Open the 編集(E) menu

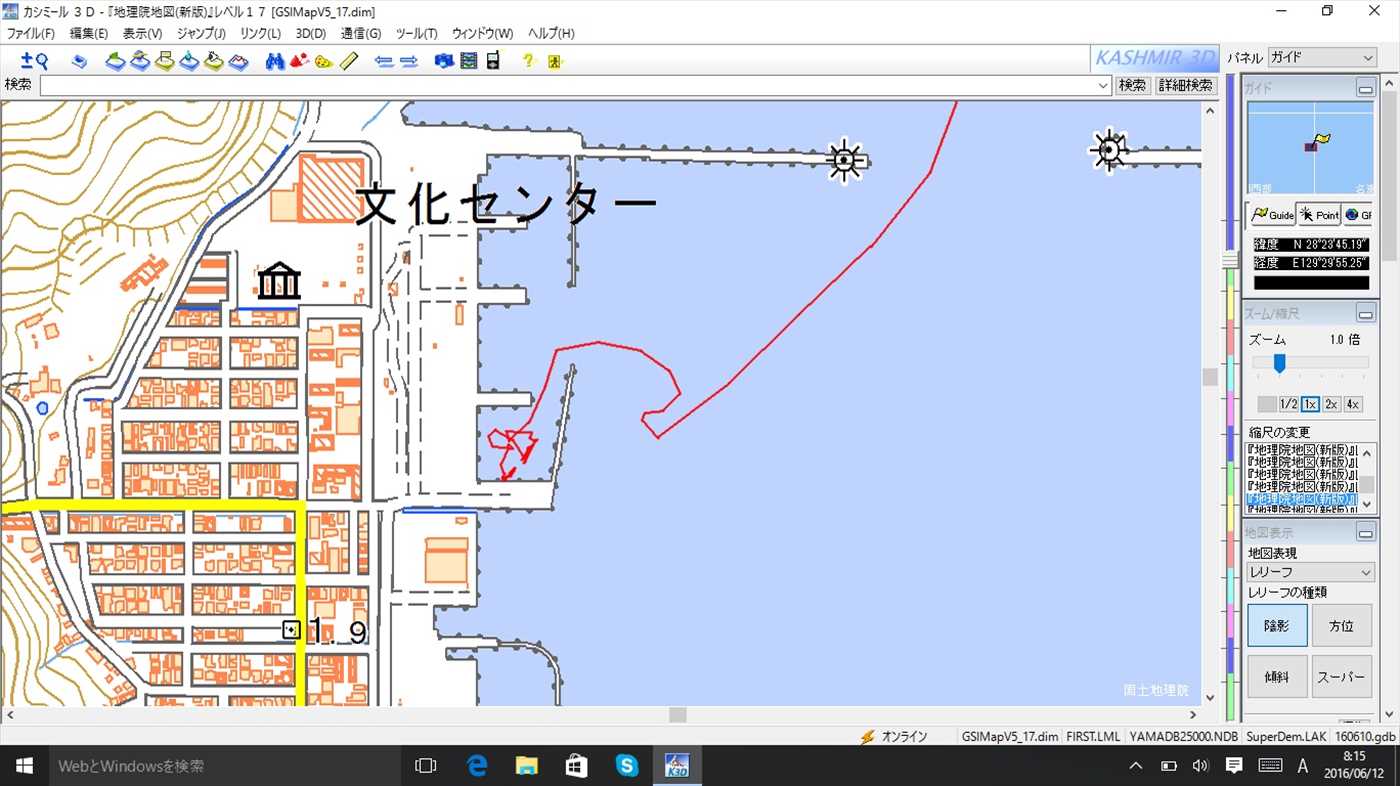[x=89, y=33]
